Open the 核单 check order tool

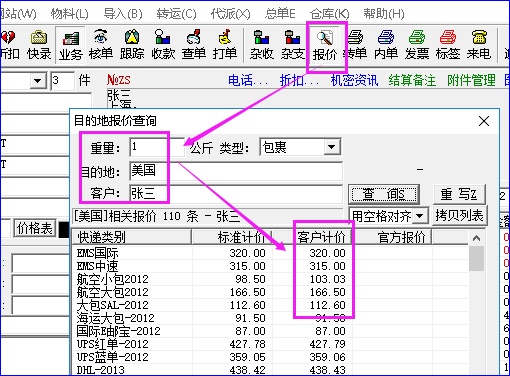[101, 45]
